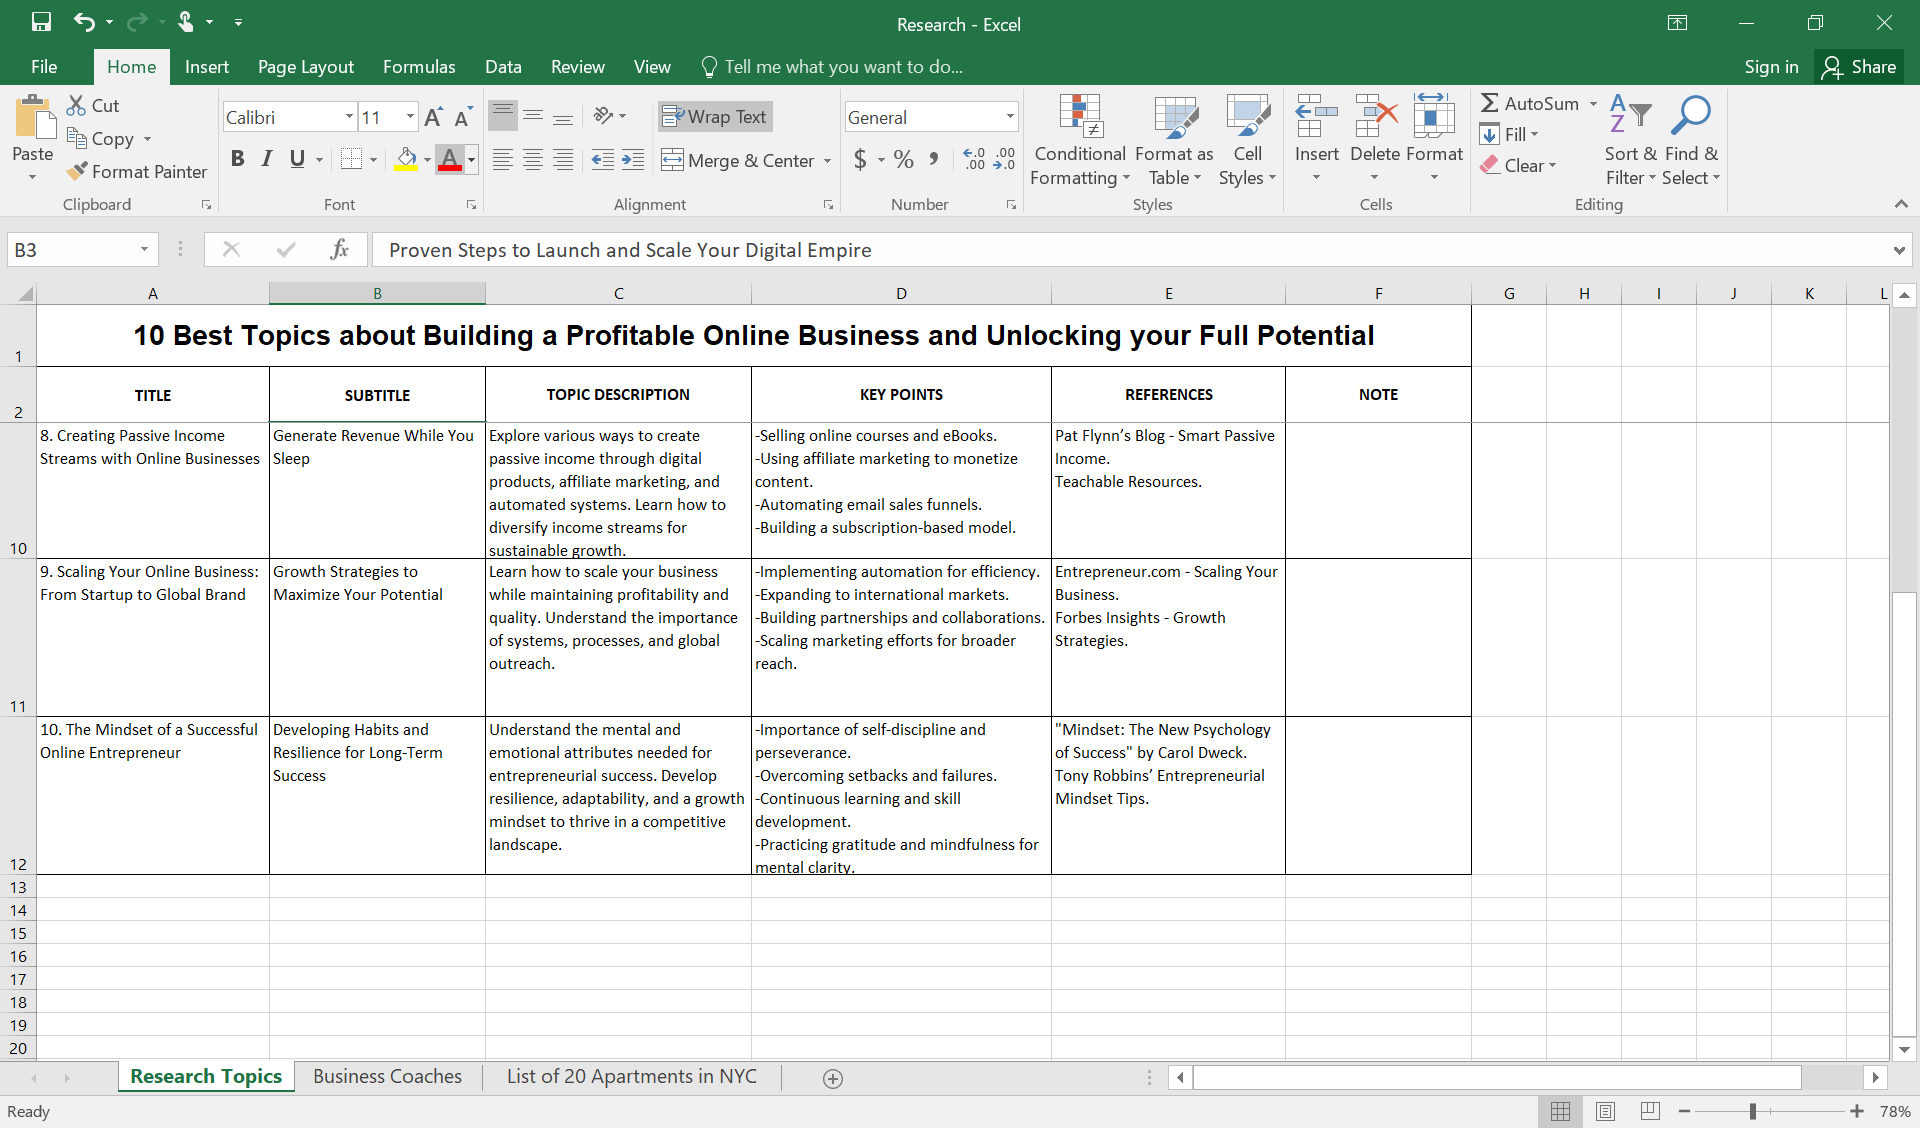Viewport: 1920px width, 1128px height.
Task: Open Format as Table gallery
Action: pos(1174,140)
